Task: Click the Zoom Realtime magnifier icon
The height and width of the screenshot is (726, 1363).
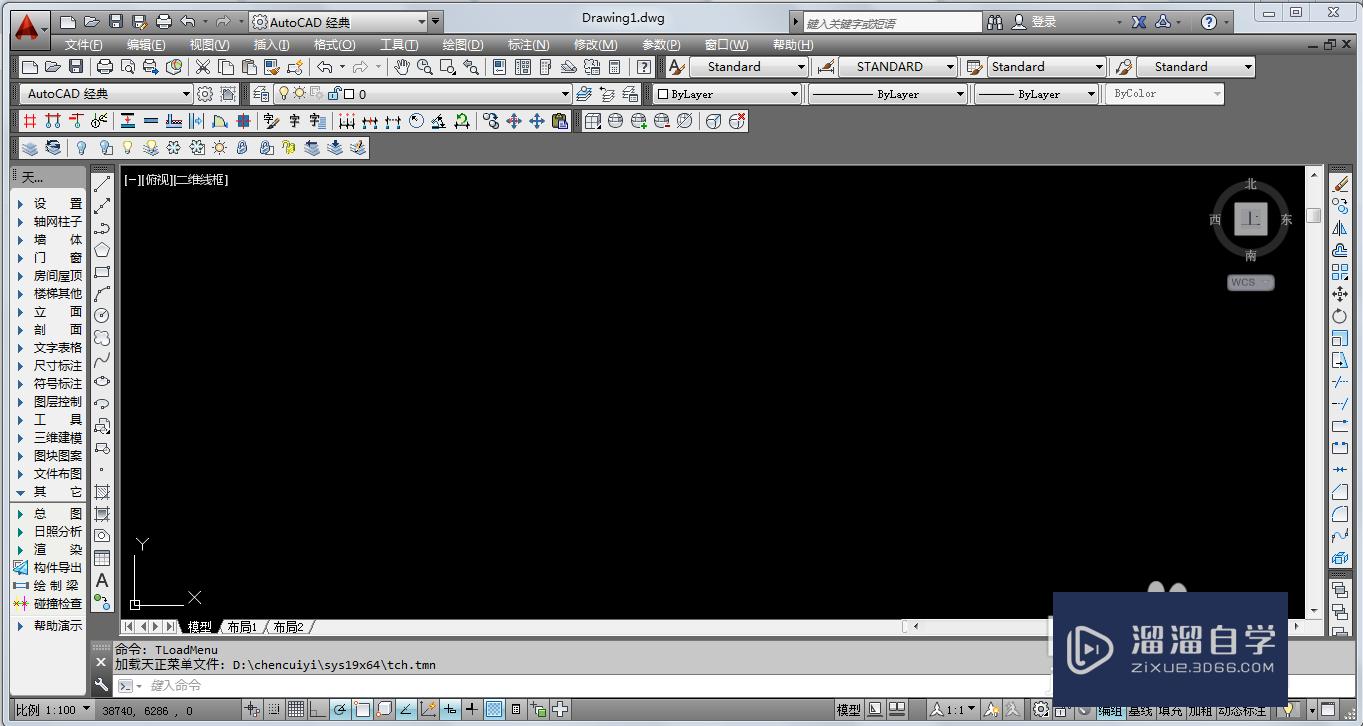Action: coord(425,67)
